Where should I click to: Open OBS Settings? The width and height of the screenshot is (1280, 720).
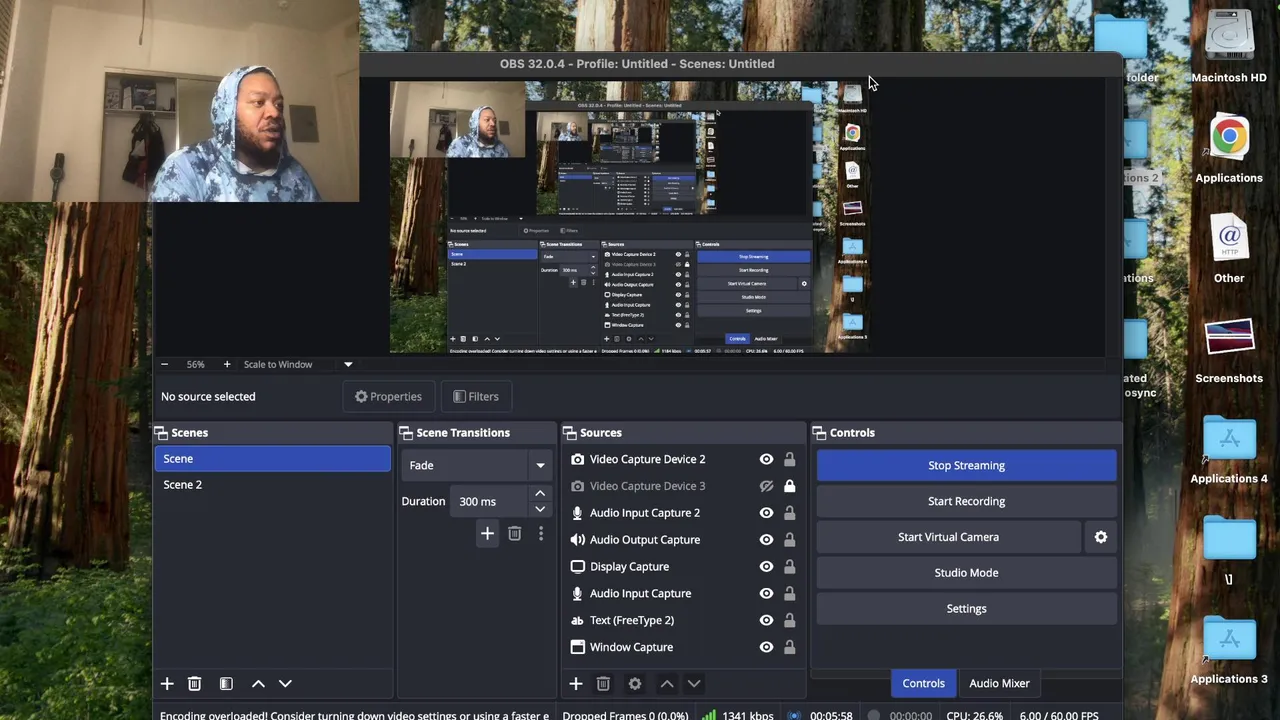tap(966, 609)
